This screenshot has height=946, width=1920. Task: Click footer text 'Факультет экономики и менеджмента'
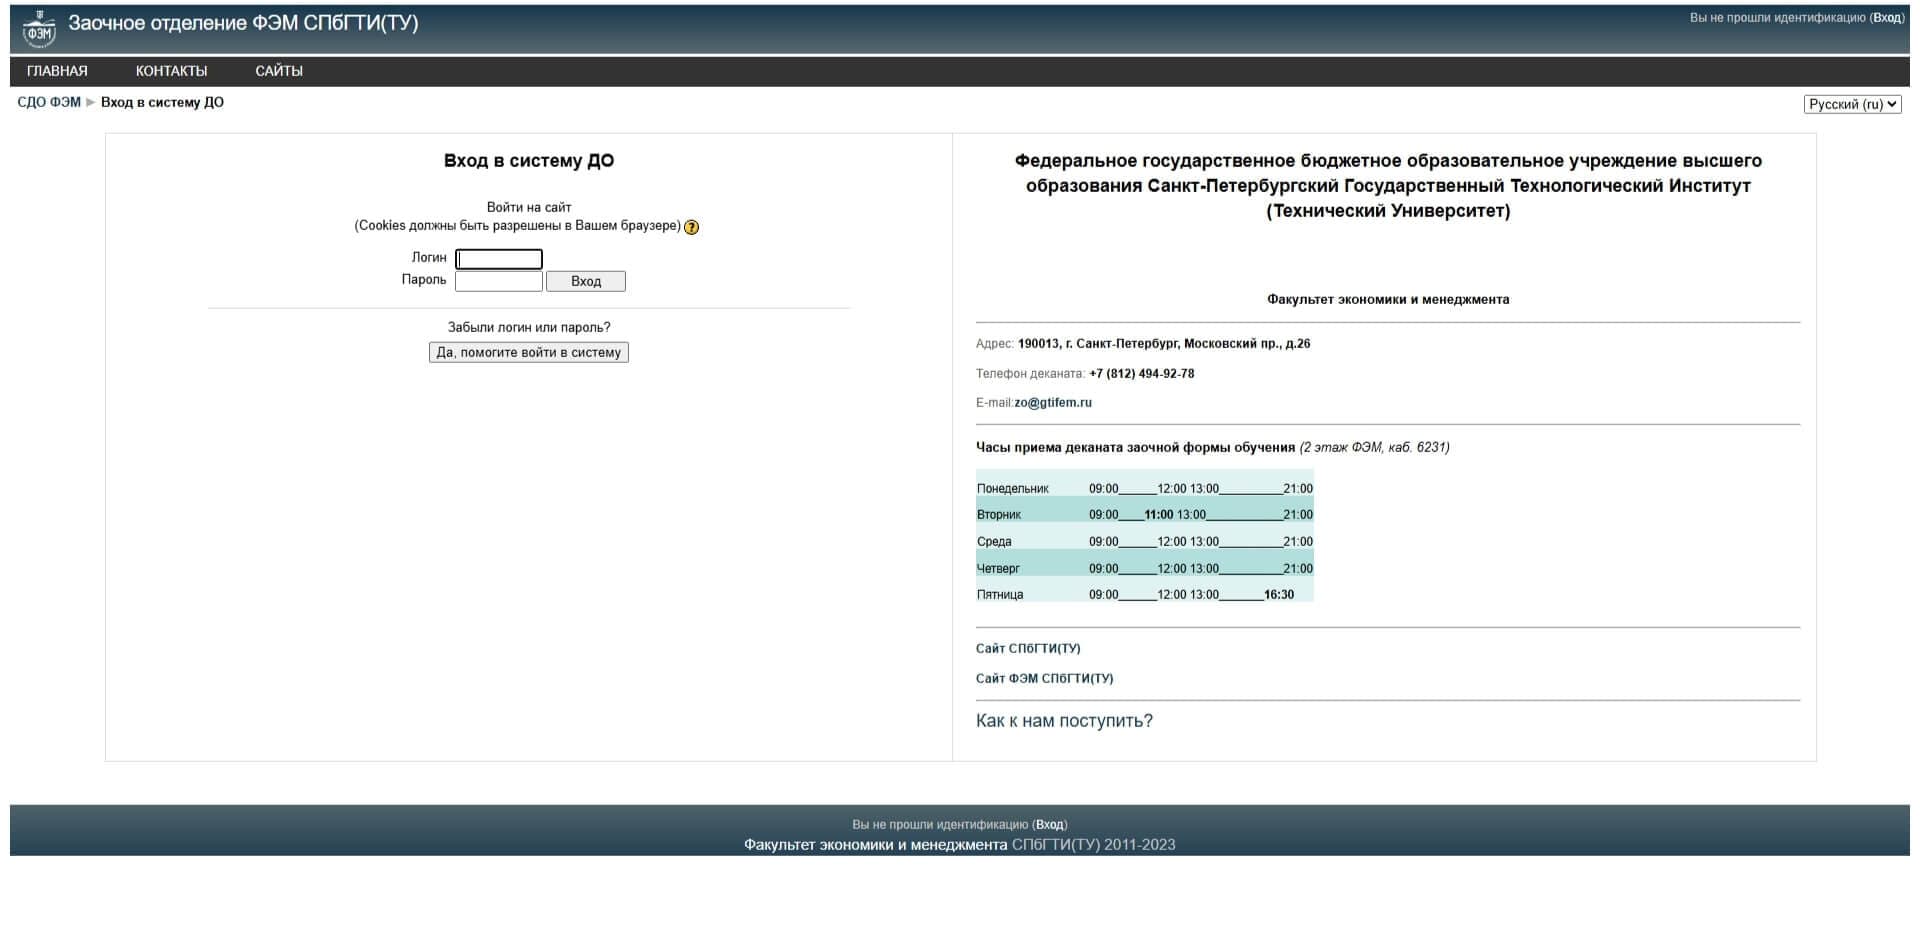pos(875,845)
